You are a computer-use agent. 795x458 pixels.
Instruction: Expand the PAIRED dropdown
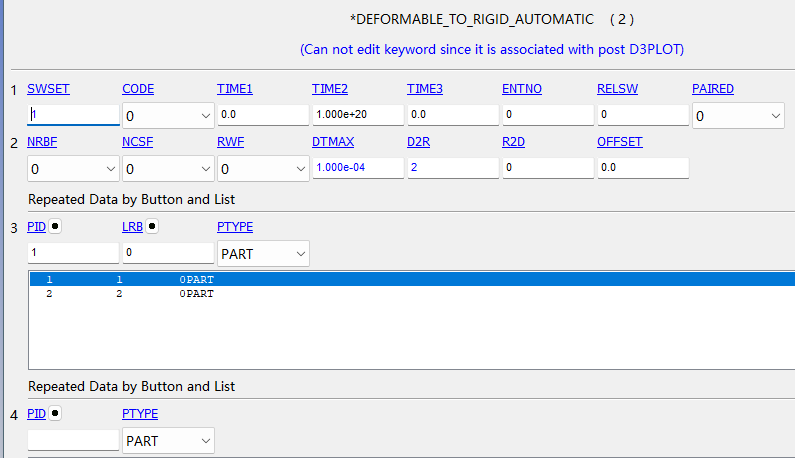738,116
